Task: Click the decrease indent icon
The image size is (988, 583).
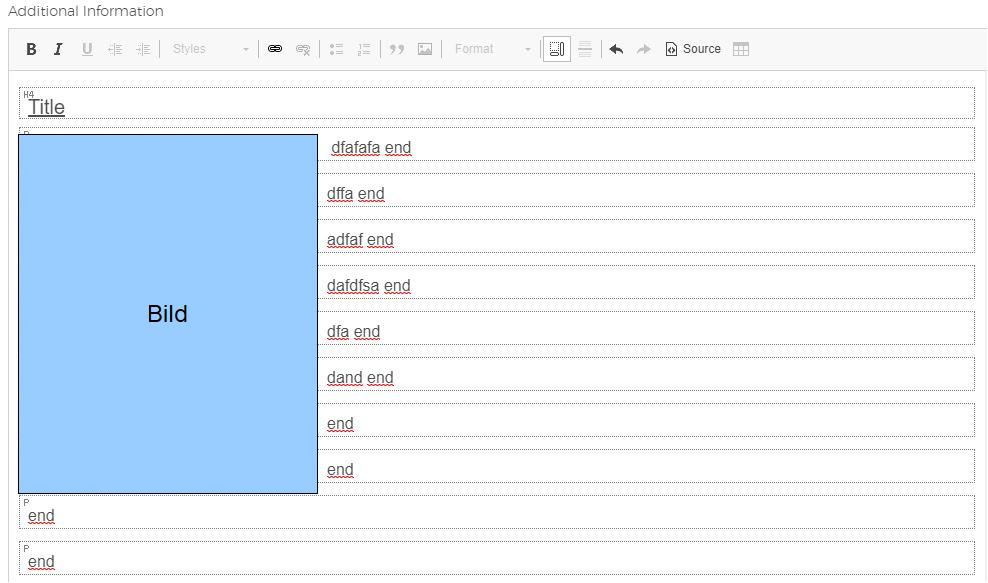Action: click(115, 49)
